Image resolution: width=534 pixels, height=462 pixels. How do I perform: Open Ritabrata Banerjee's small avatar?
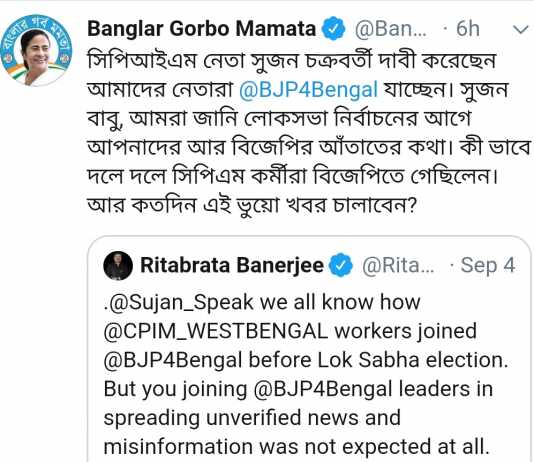118,266
